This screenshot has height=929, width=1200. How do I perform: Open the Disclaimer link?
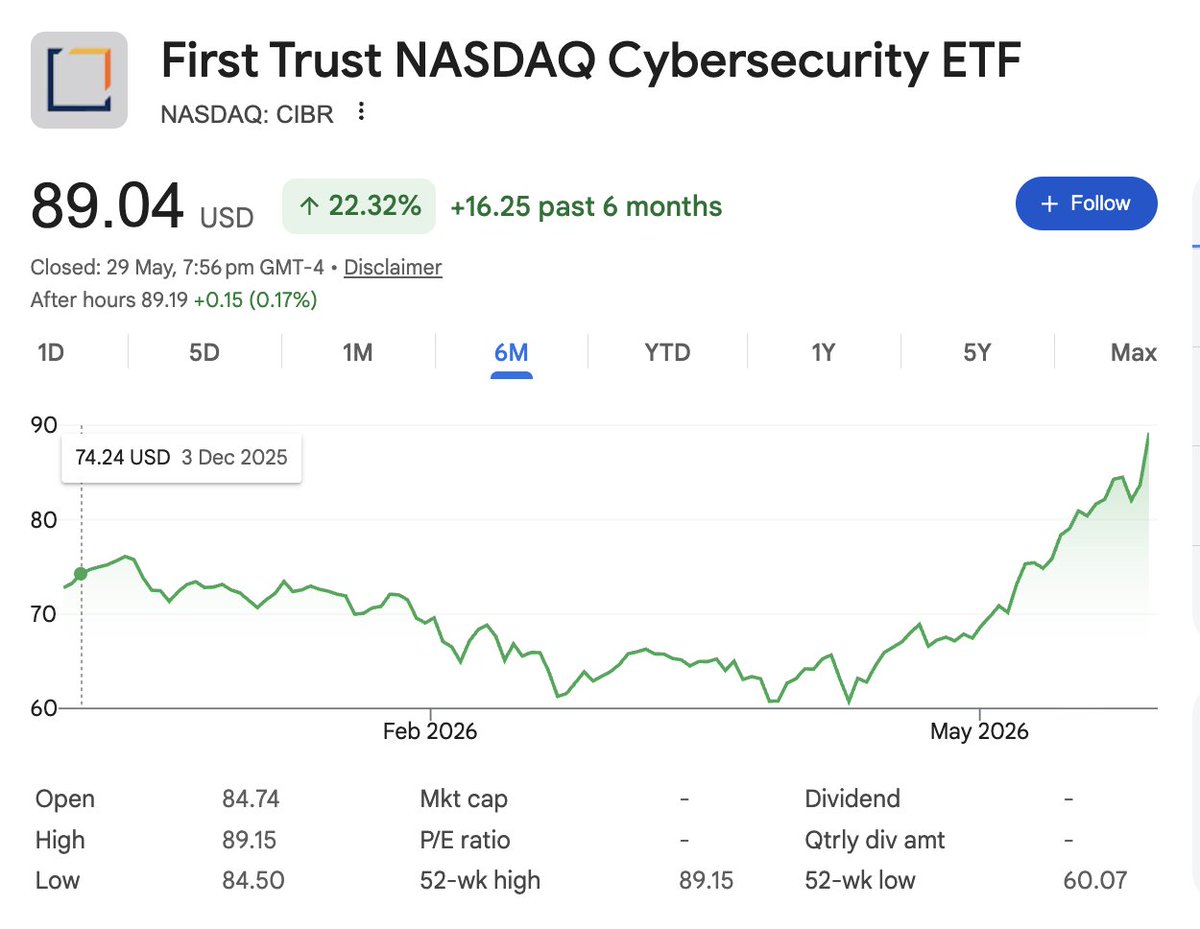(393, 267)
